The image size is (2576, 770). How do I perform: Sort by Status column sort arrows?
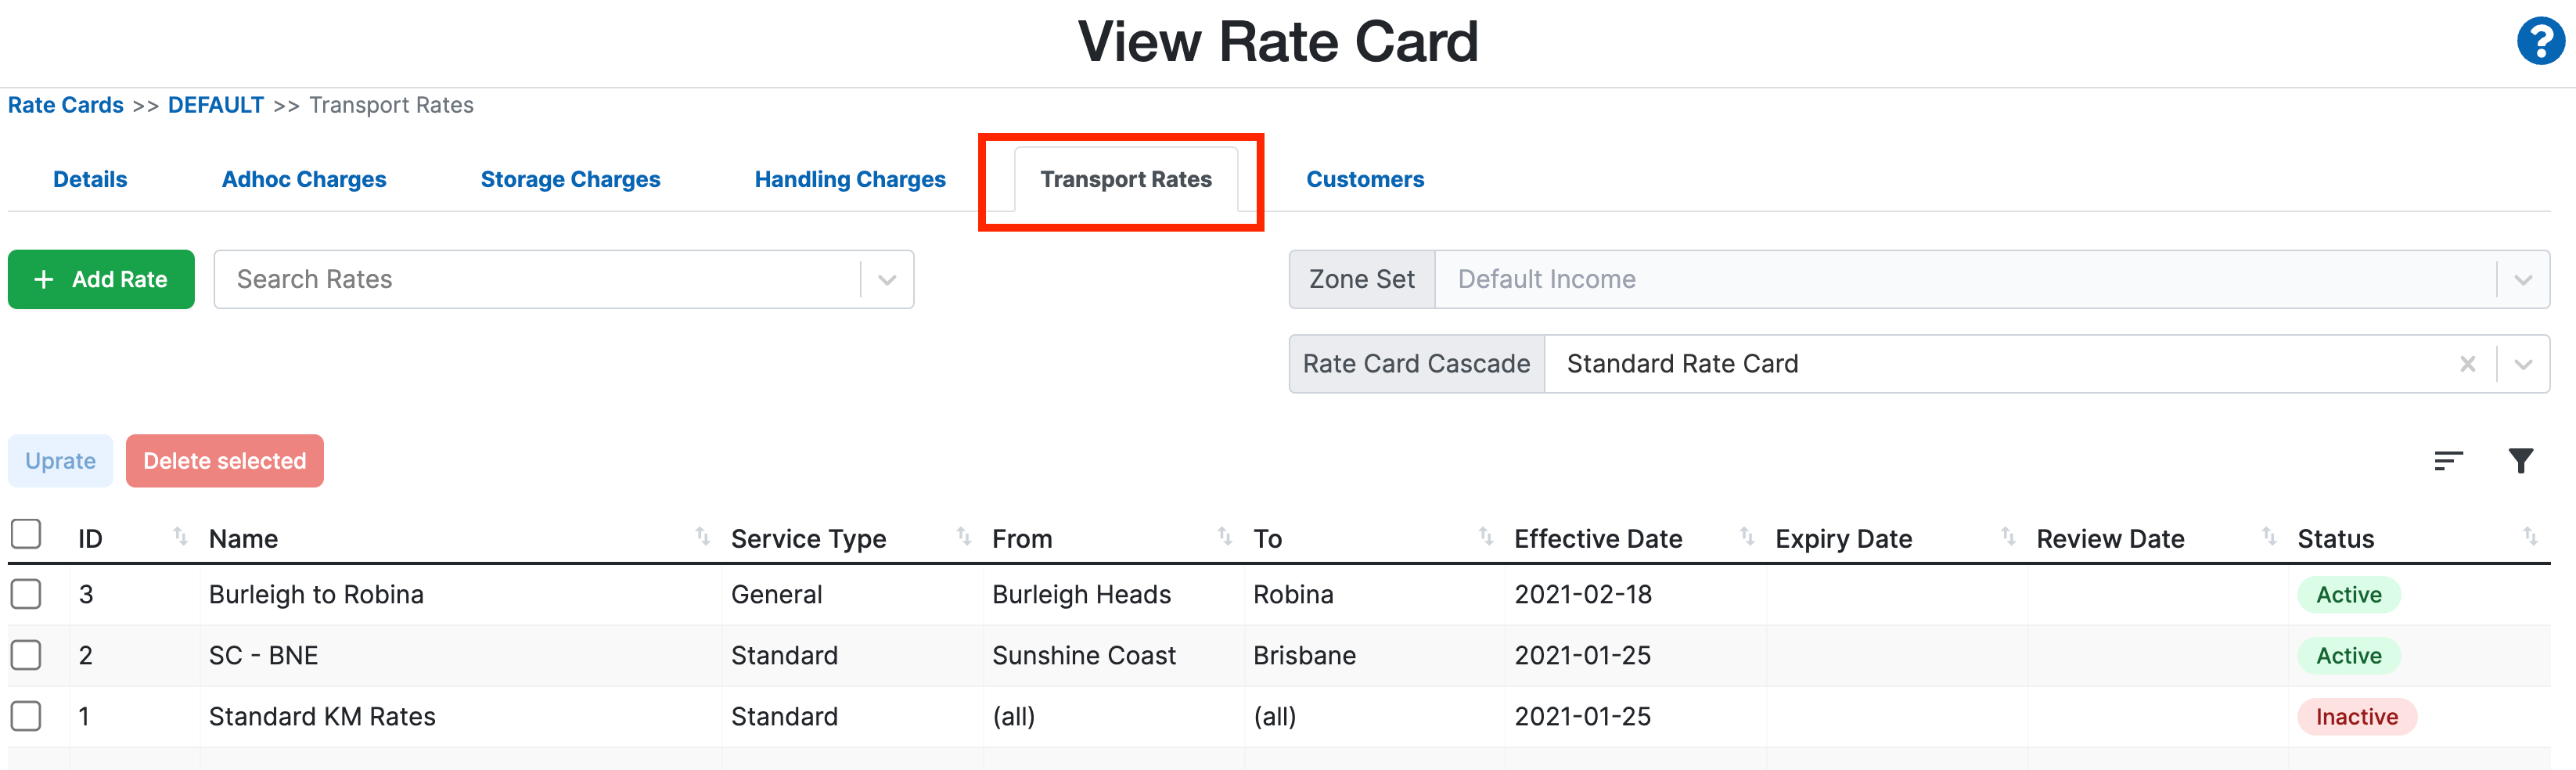(2530, 537)
